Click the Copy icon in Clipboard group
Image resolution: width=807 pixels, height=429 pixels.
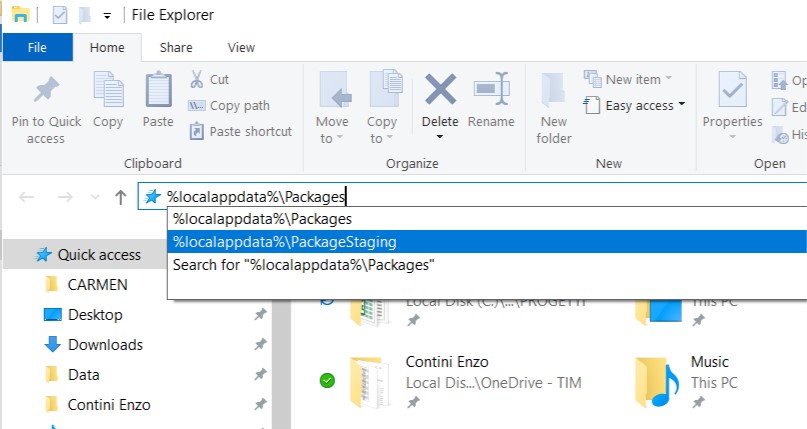coord(108,92)
